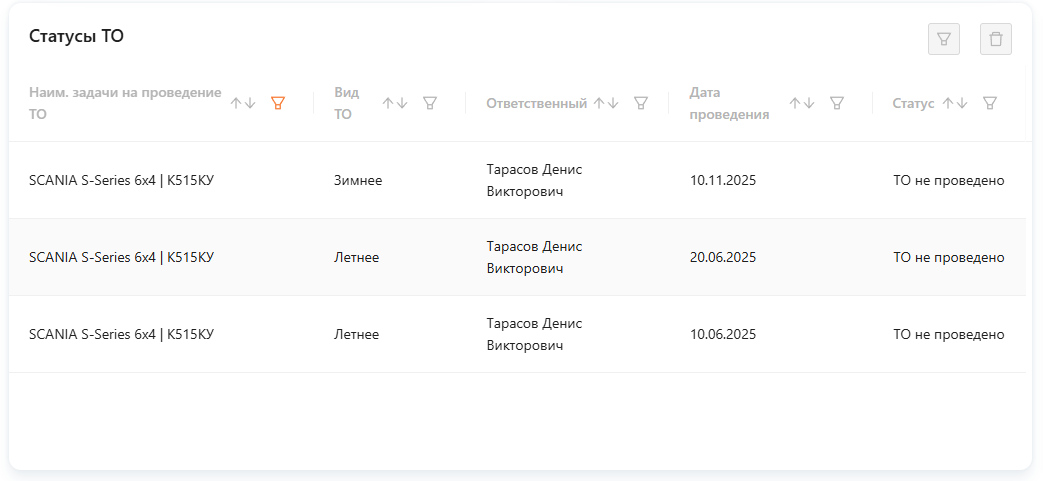Select the row dated 20.06.2025
Image resolution: width=1043 pixels, height=481 pixels.
pyautogui.click(x=517, y=257)
